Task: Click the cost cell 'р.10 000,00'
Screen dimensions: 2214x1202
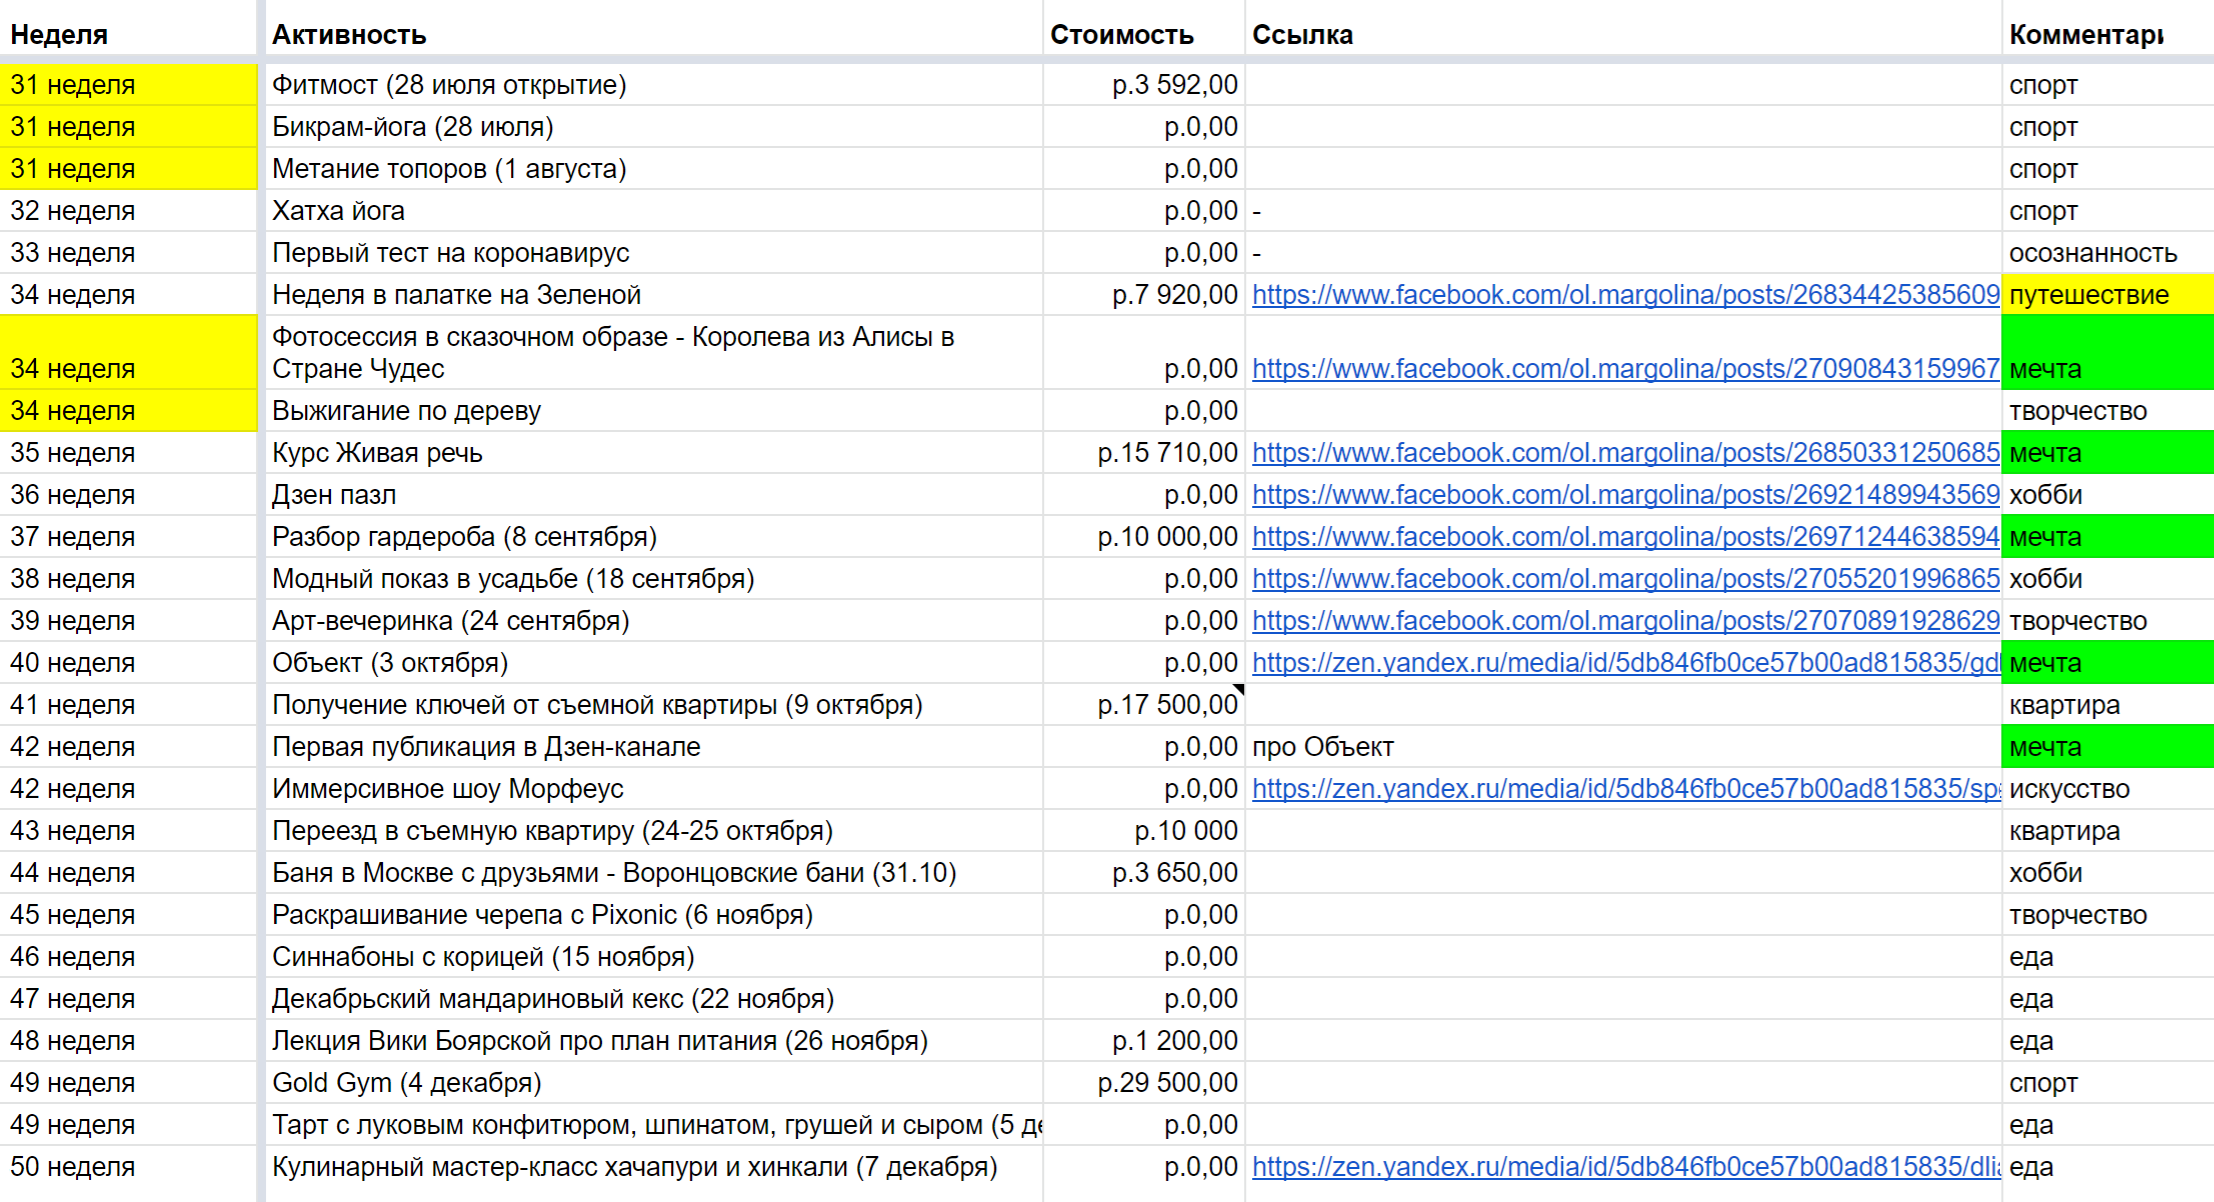Action: pos(1144,537)
